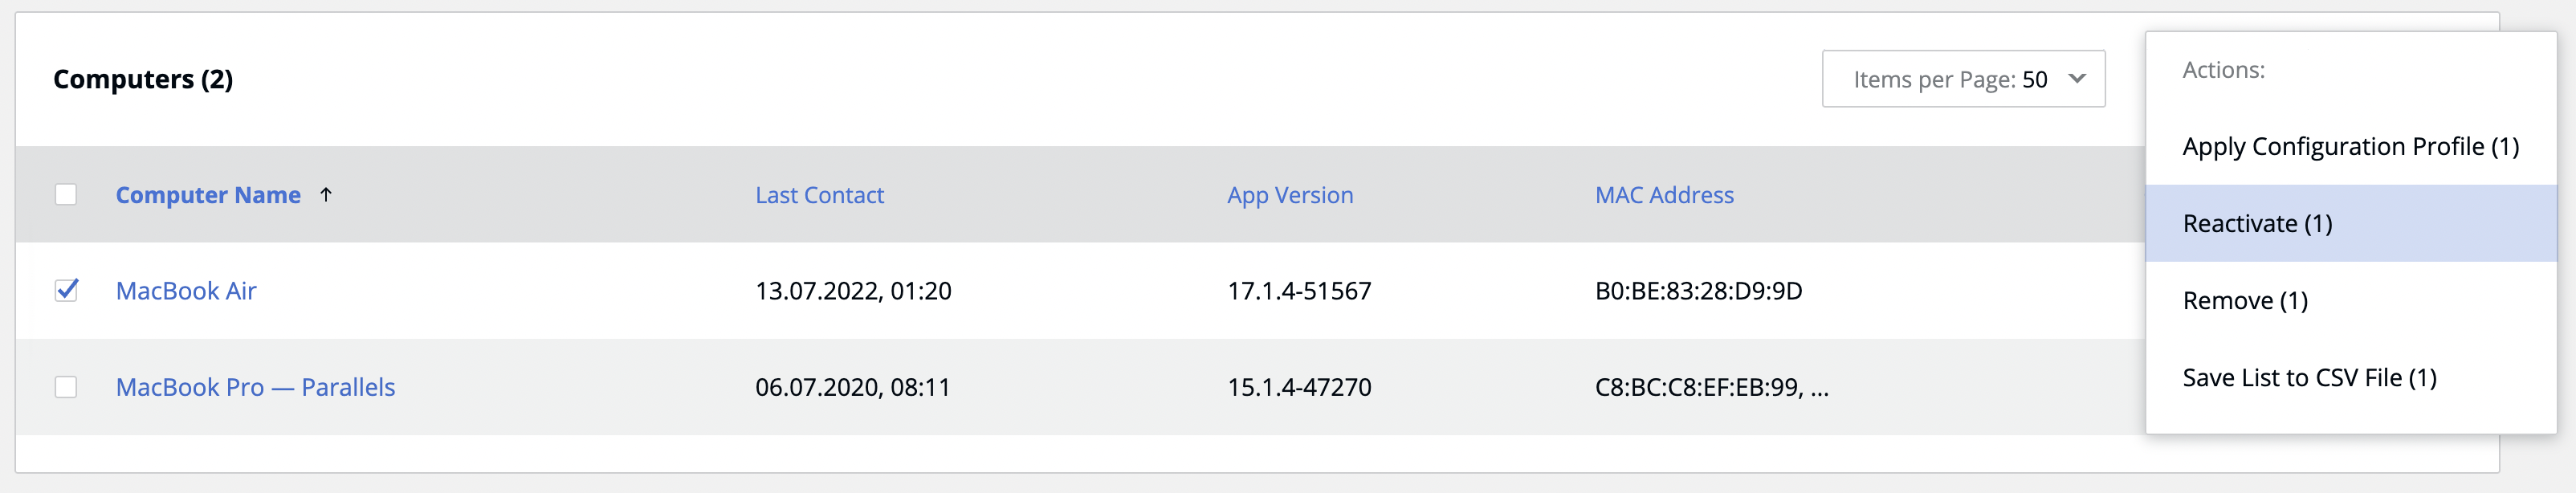The width and height of the screenshot is (2576, 493).
Task: Click the Items per Page chevron arrow
Action: pyautogui.click(x=2077, y=79)
